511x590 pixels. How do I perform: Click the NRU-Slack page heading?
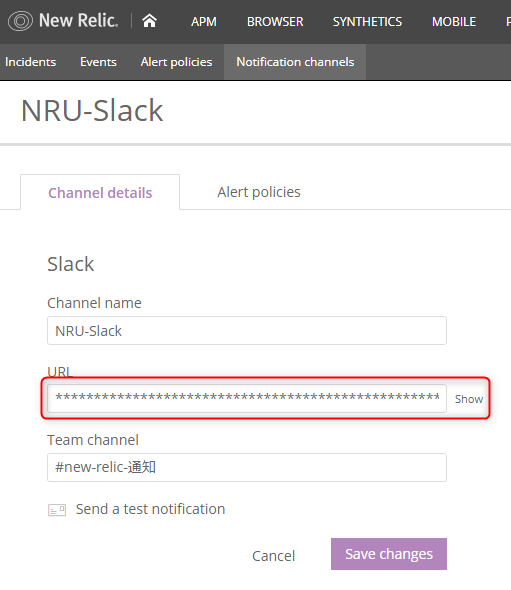pos(92,110)
